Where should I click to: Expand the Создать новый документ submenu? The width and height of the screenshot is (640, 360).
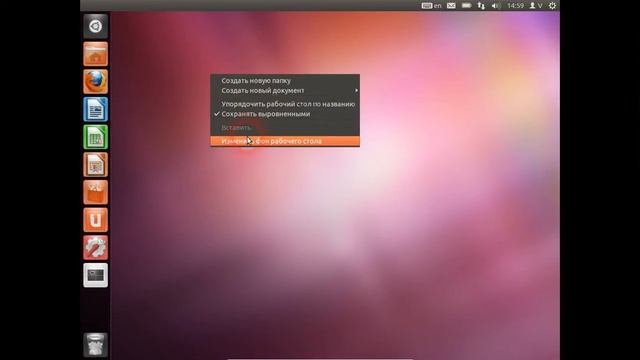coord(285,91)
